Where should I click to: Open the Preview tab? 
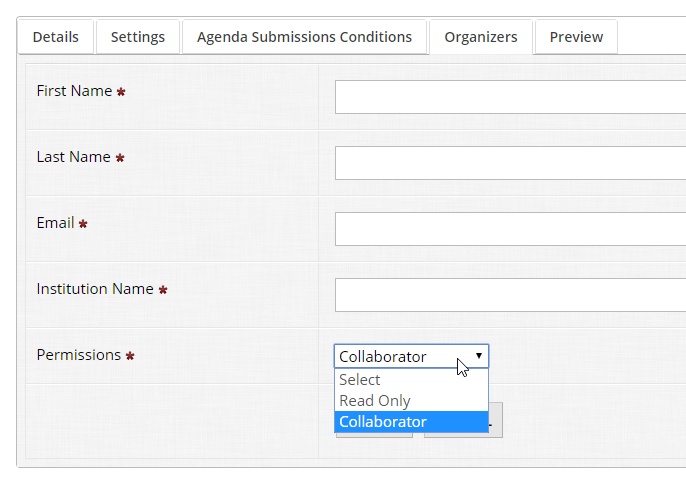(576, 37)
